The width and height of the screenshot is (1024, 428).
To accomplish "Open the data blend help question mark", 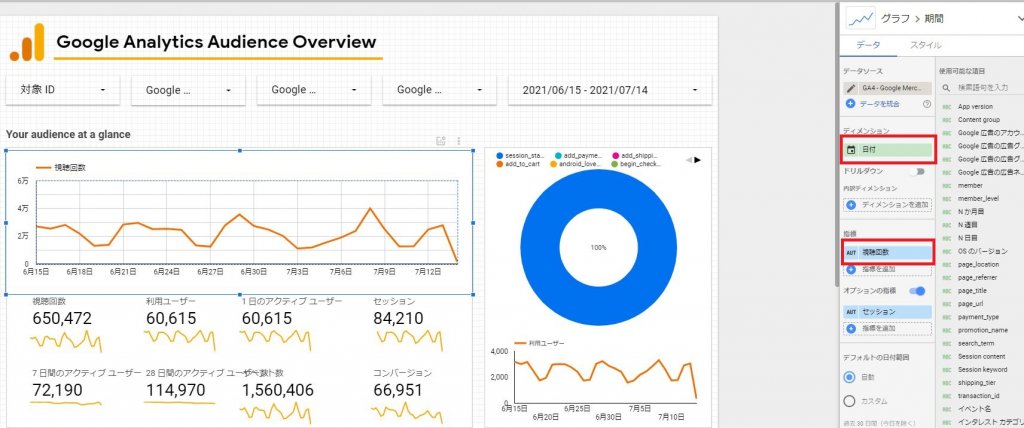I will tap(927, 104).
